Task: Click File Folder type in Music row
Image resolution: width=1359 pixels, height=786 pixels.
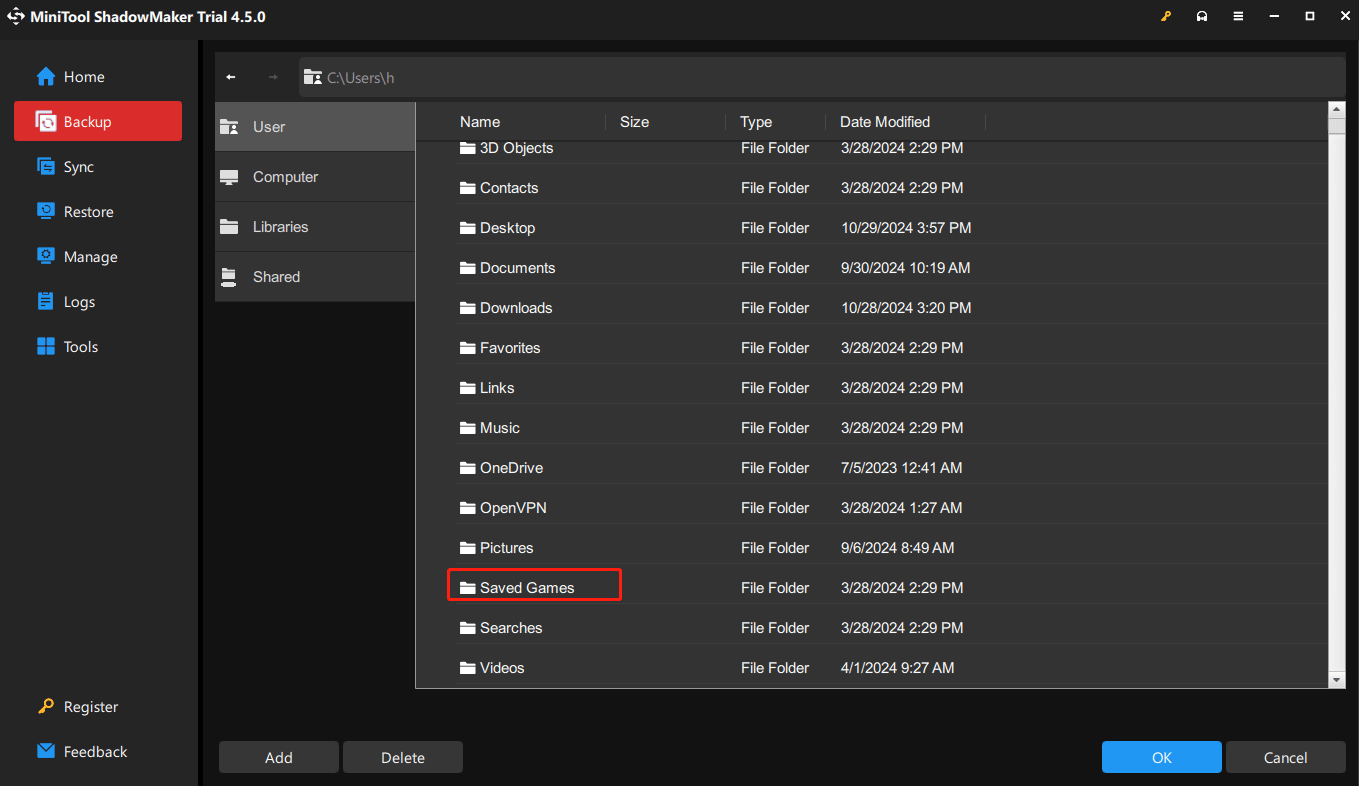Action: tap(775, 428)
